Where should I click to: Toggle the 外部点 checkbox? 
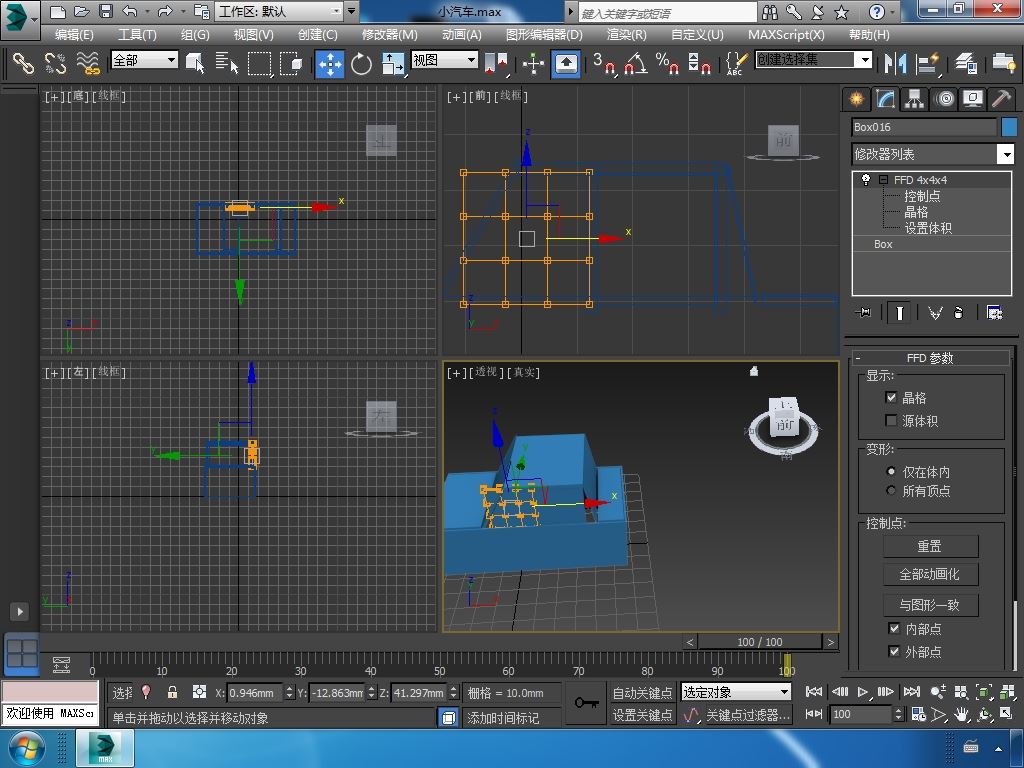[x=894, y=651]
